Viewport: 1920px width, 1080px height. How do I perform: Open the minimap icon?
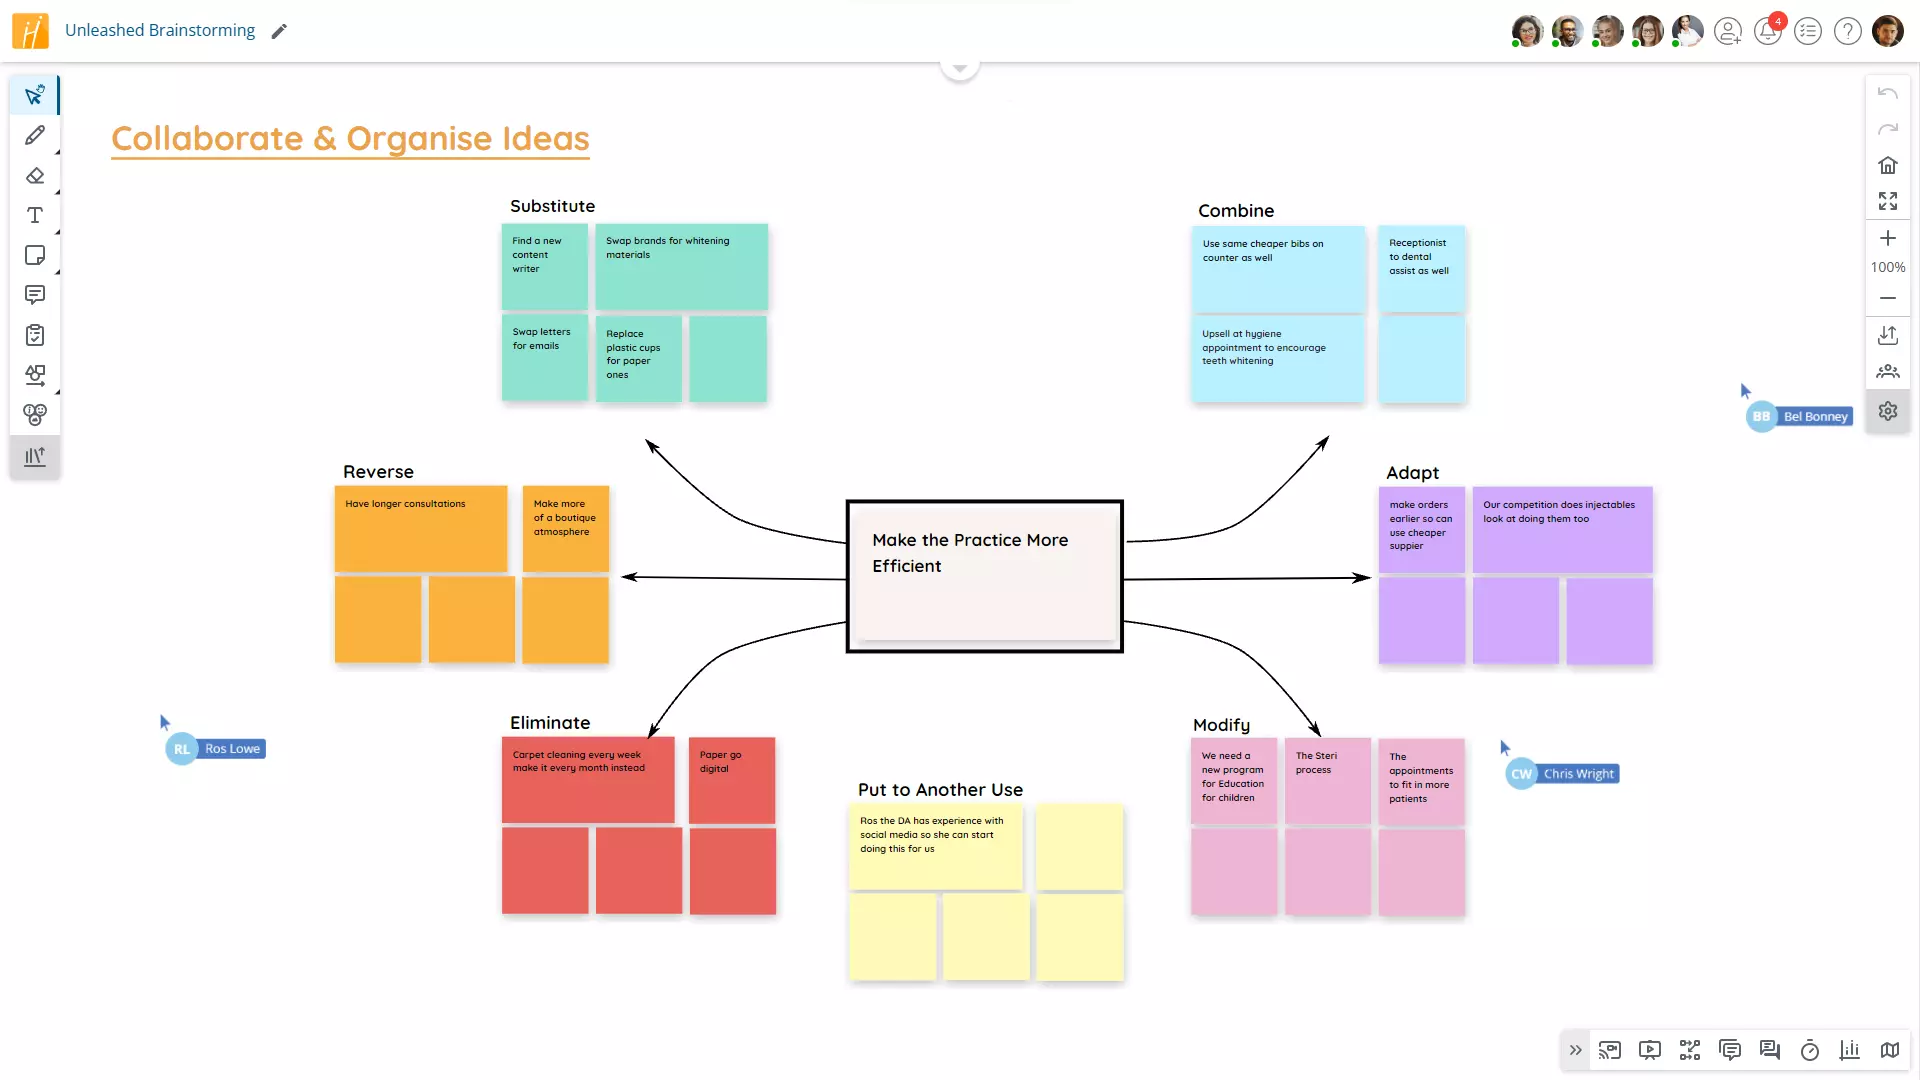click(1889, 1050)
